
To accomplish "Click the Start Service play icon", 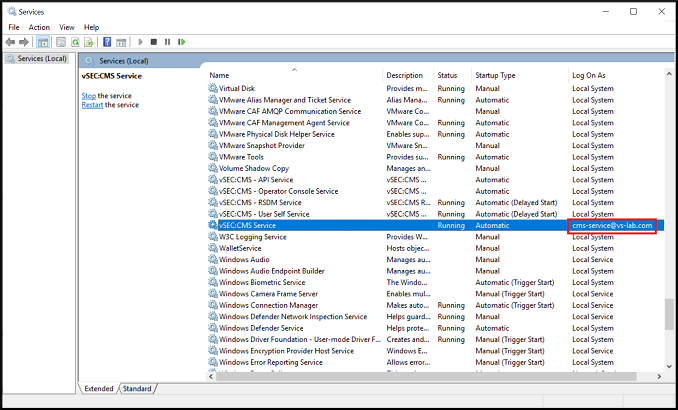I will (x=140, y=42).
